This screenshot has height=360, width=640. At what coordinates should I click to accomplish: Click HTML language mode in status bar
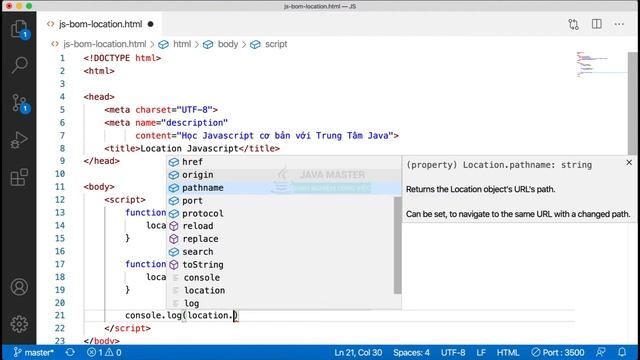coord(508,352)
